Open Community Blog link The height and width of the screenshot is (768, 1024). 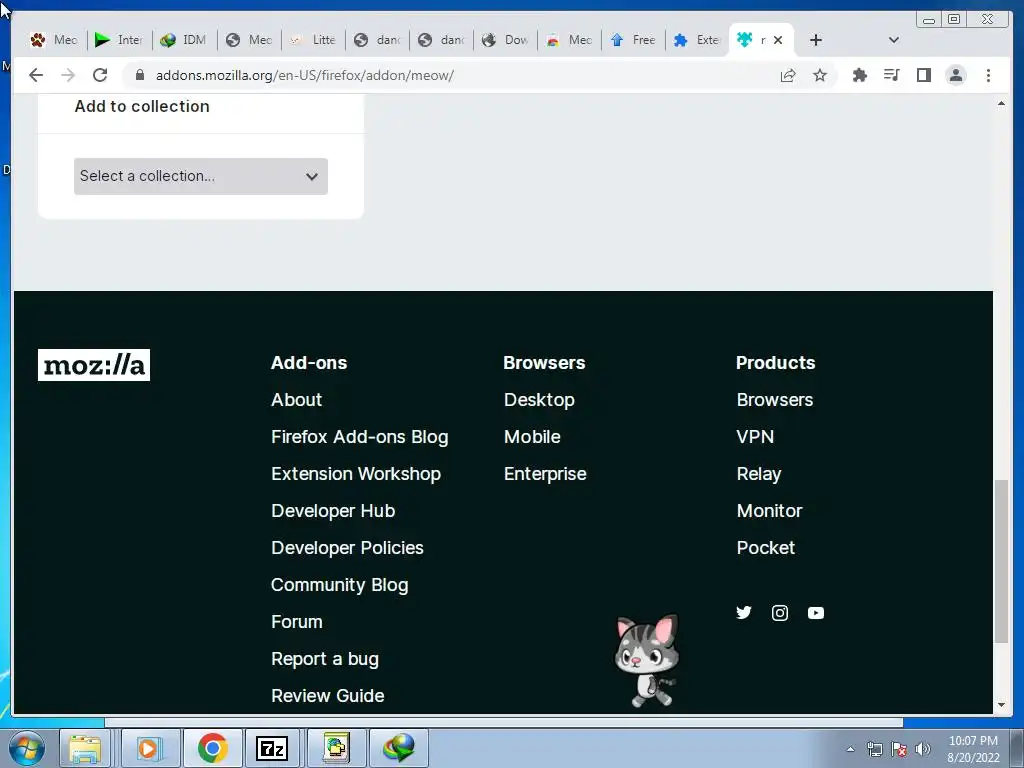340,584
